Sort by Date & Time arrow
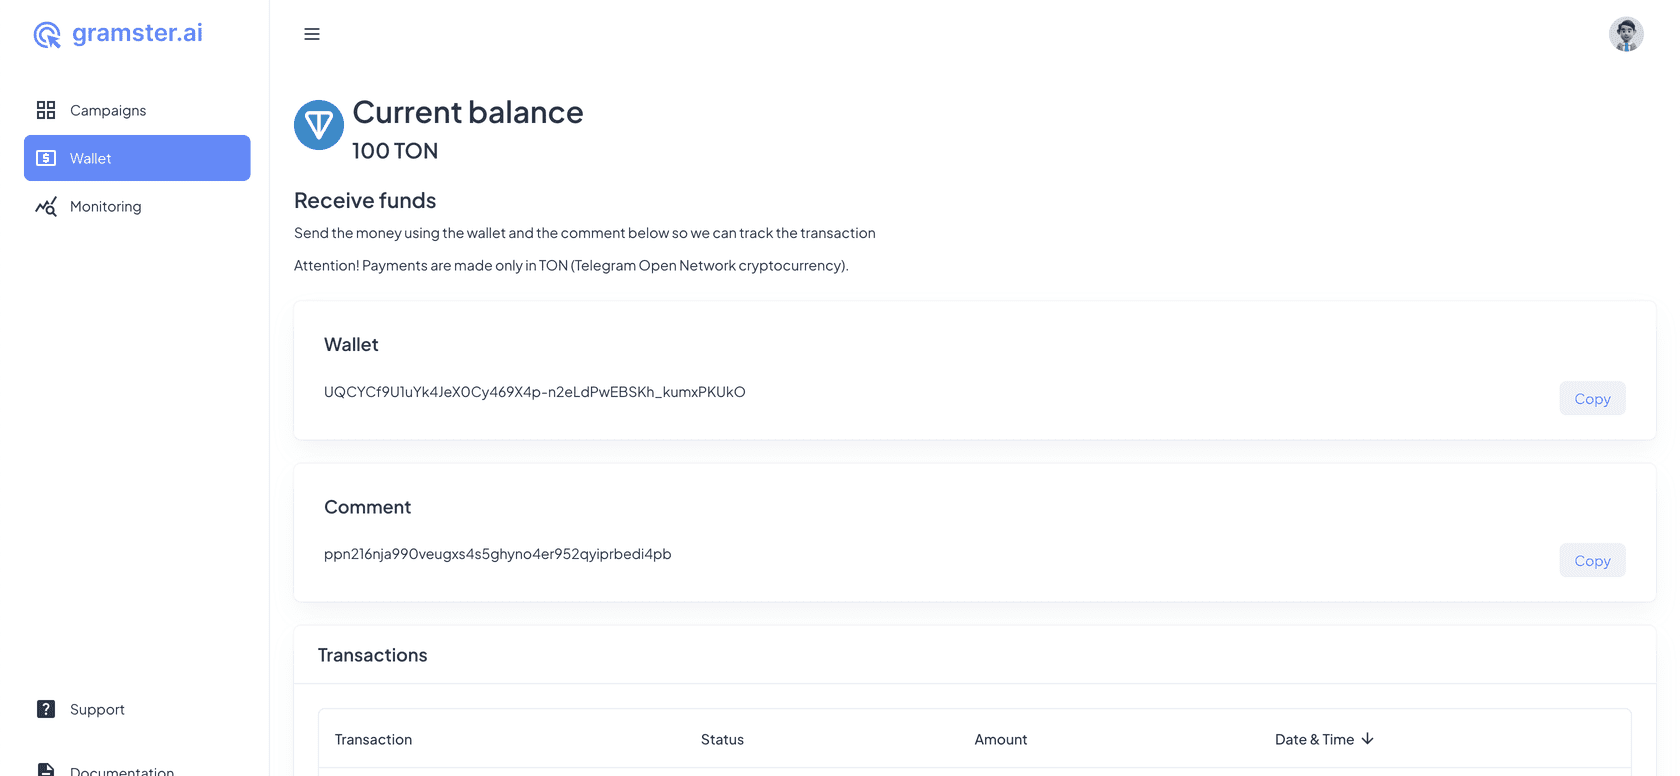Image resolution: width=1680 pixels, height=776 pixels. point(1367,739)
